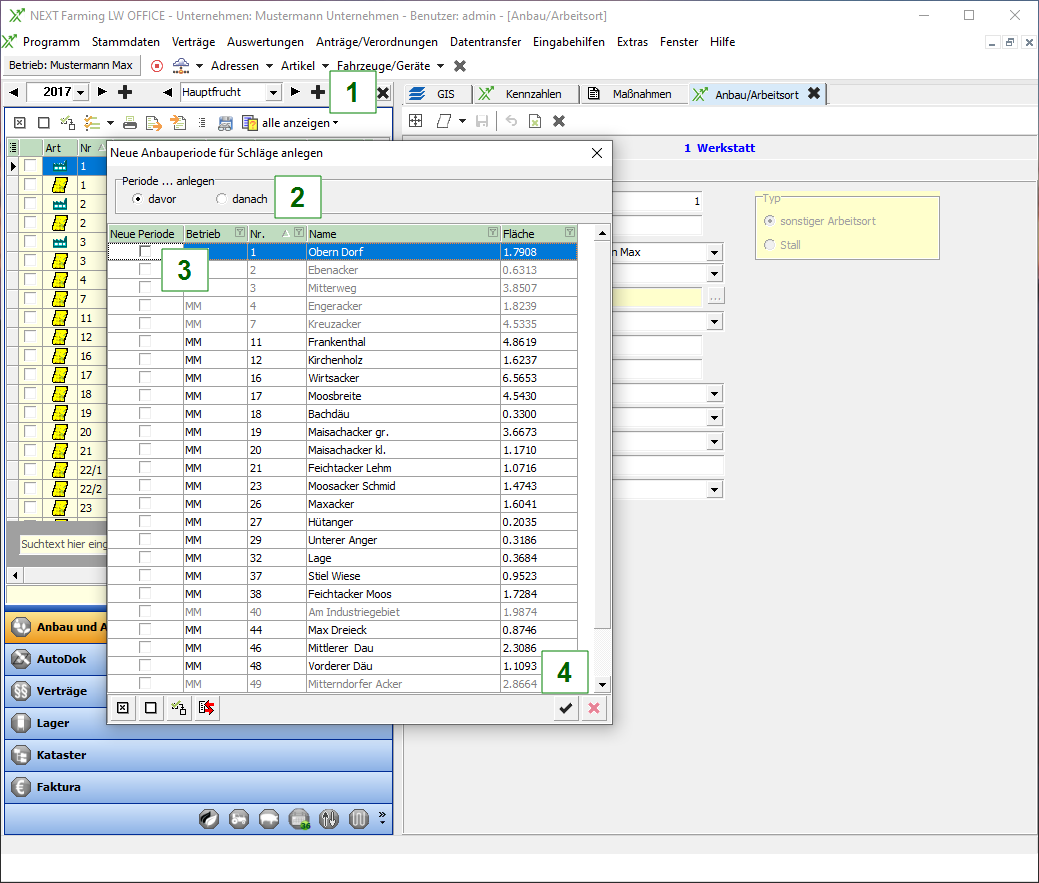Click the leaf icon in bottom navigation strip
Viewport: 1039px width, 883px height.
(x=209, y=819)
